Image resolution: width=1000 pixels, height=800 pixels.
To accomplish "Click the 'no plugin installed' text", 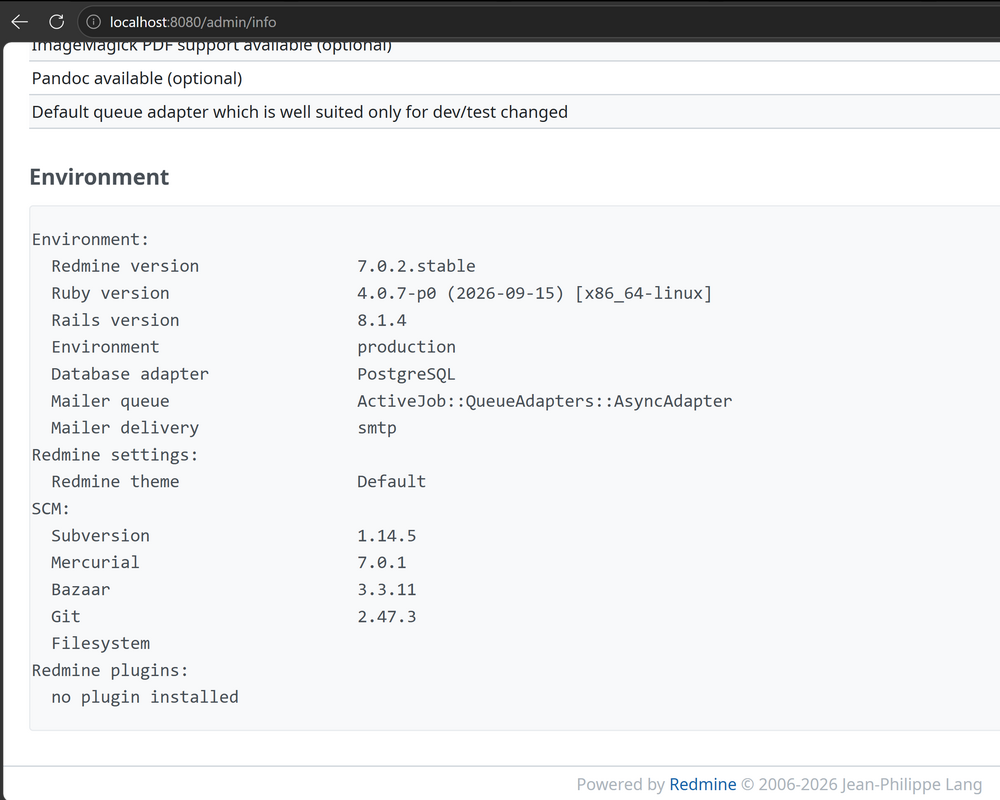I will point(145,697).
